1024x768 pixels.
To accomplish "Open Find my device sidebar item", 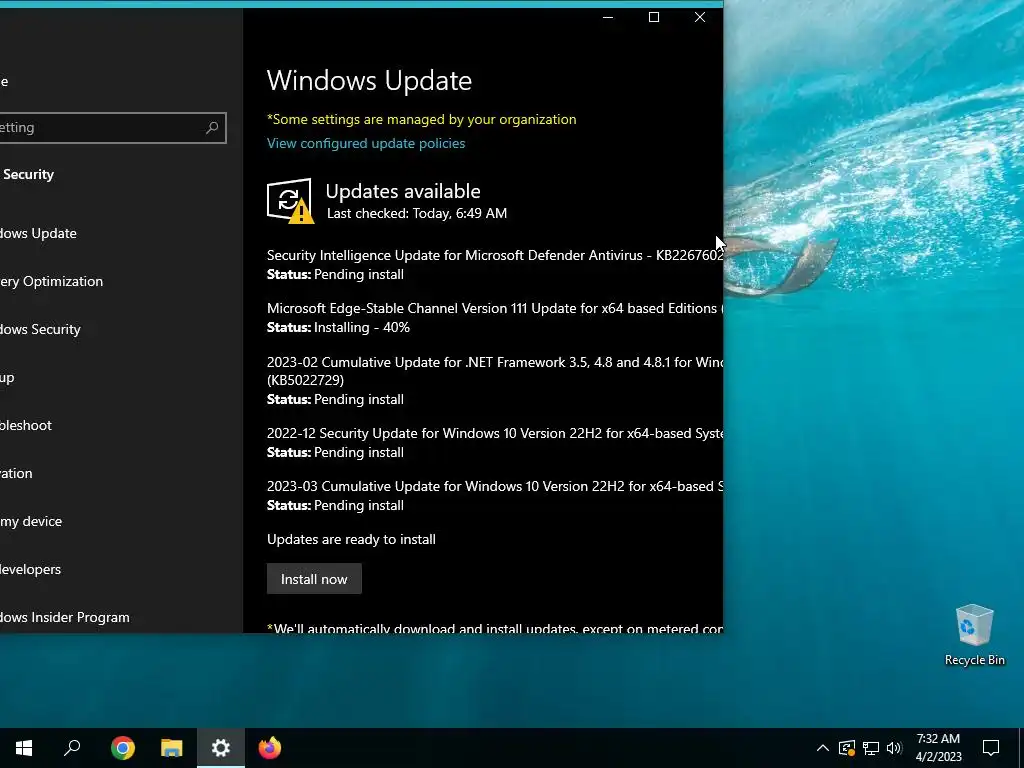I will [31, 521].
